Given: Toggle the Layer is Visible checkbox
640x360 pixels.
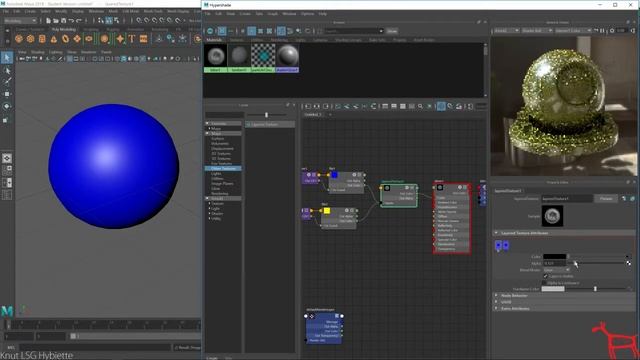Looking at the screenshot, I should (545, 276).
